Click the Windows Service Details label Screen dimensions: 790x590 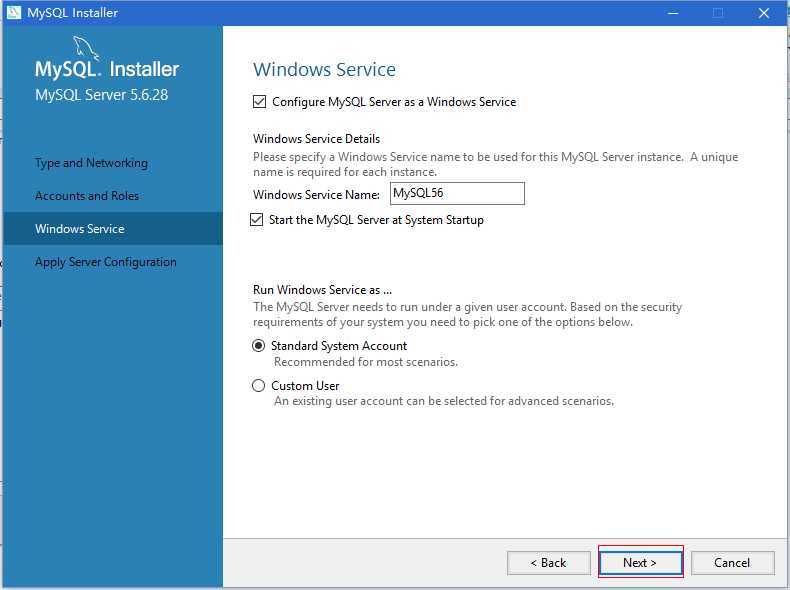pos(316,139)
